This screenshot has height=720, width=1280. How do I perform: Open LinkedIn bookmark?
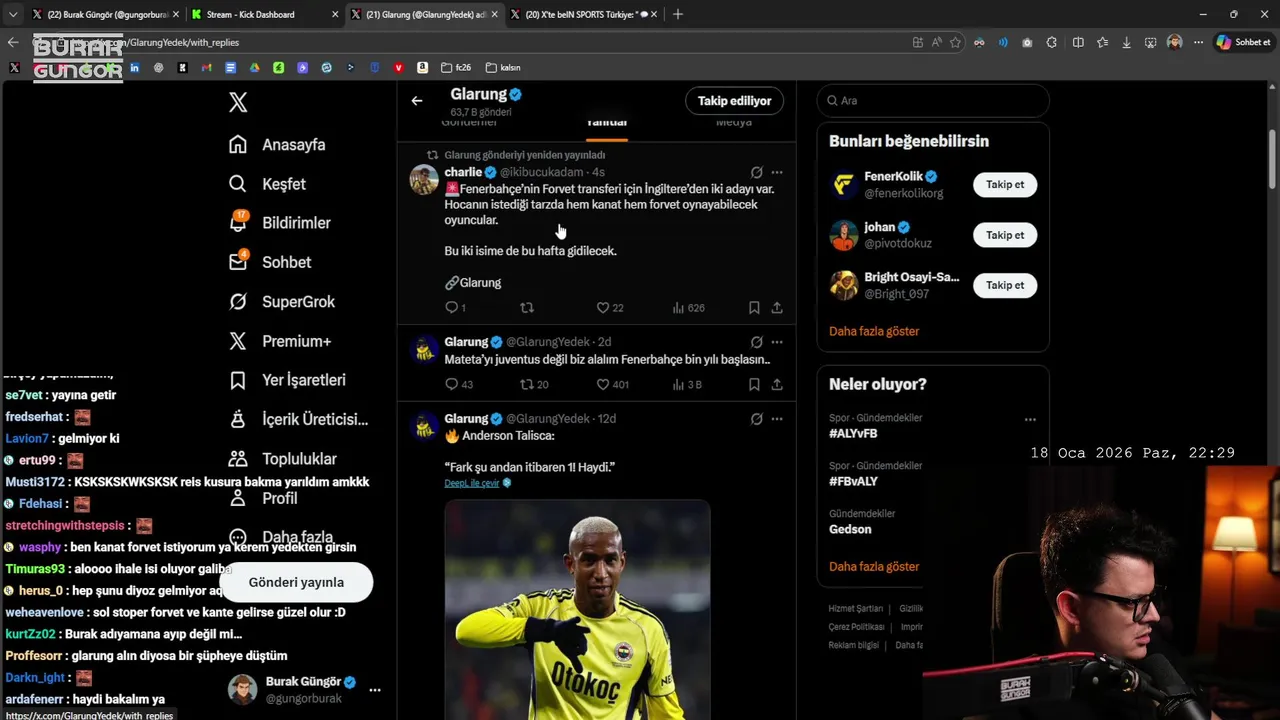point(134,68)
